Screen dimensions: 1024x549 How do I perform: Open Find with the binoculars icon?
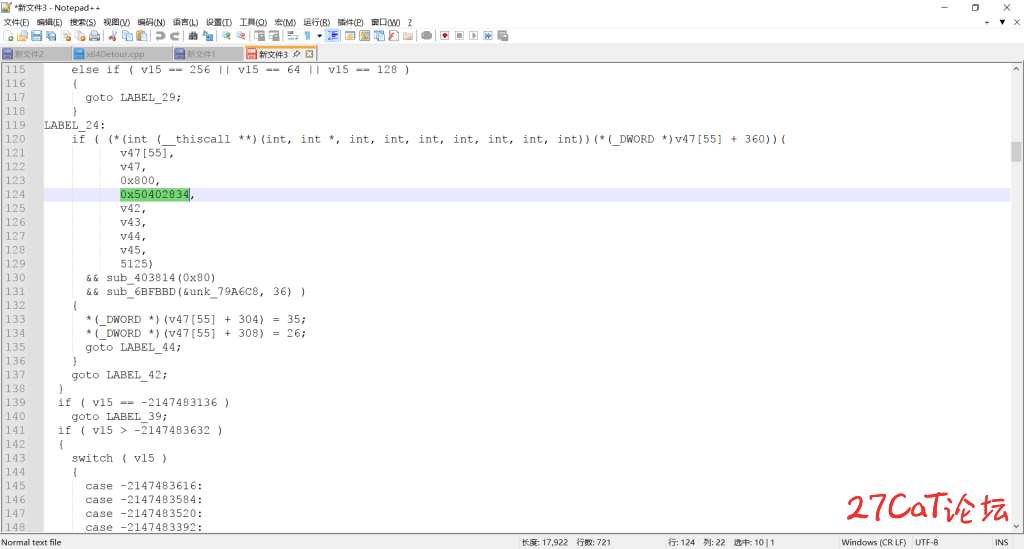tap(193, 36)
